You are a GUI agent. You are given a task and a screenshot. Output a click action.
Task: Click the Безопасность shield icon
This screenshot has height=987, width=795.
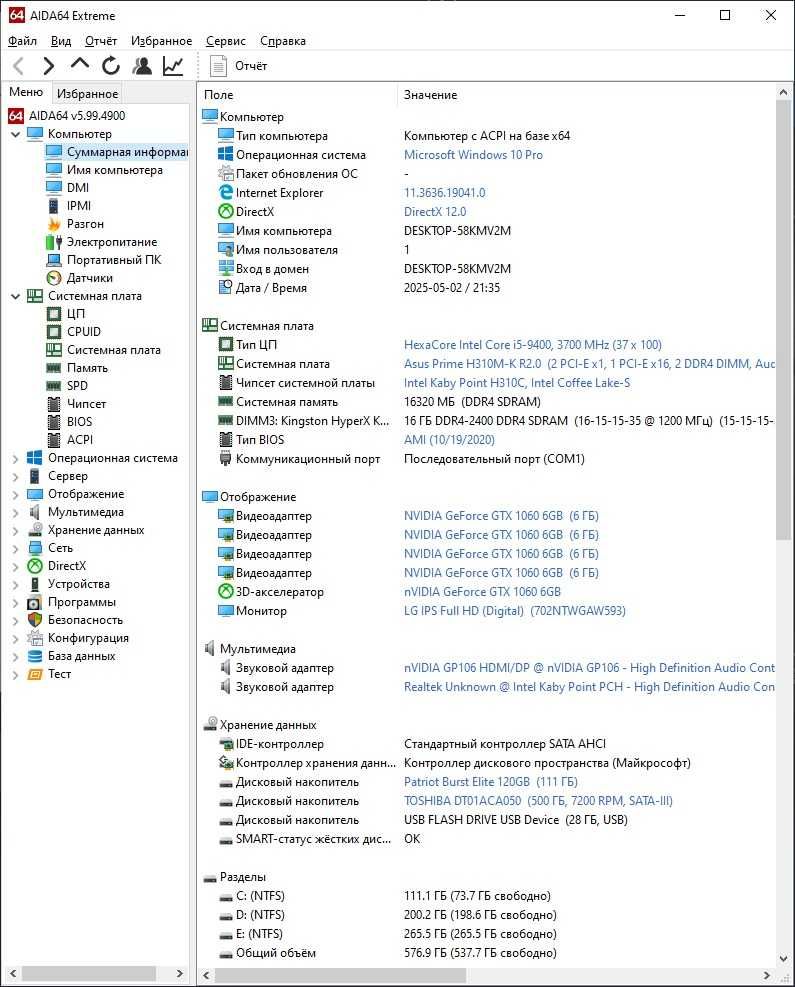click(35, 620)
